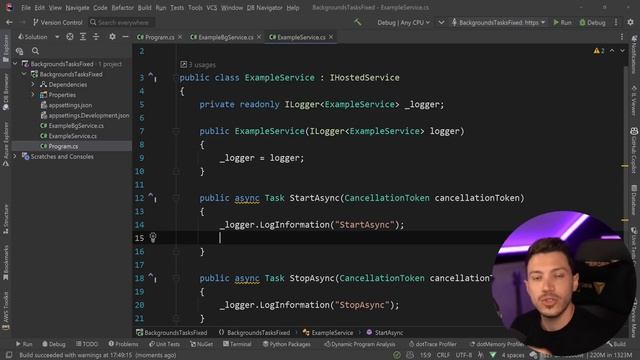Close the ExampleService.cs editor tab
The image size is (640, 360).
[331, 37]
